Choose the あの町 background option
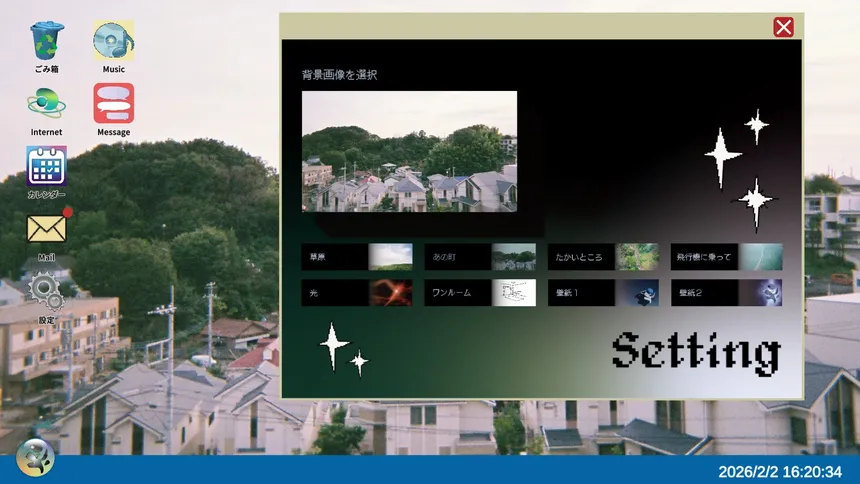The image size is (860, 484). [480, 257]
